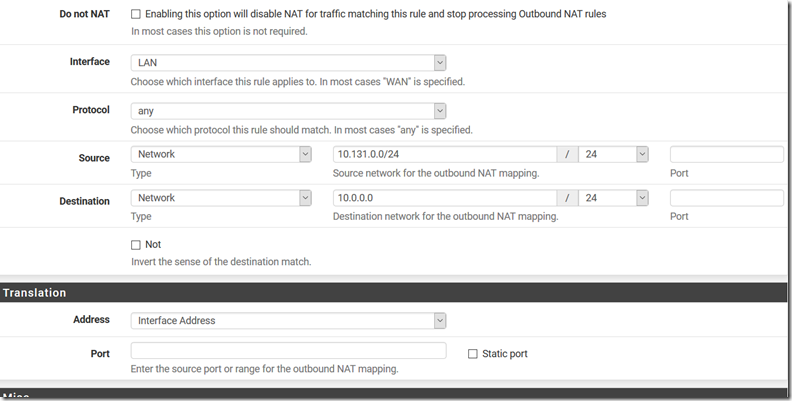Image resolution: width=792 pixels, height=401 pixels.
Task: Enable the Do not NAT checkbox
Action: [x=135, y=14]
